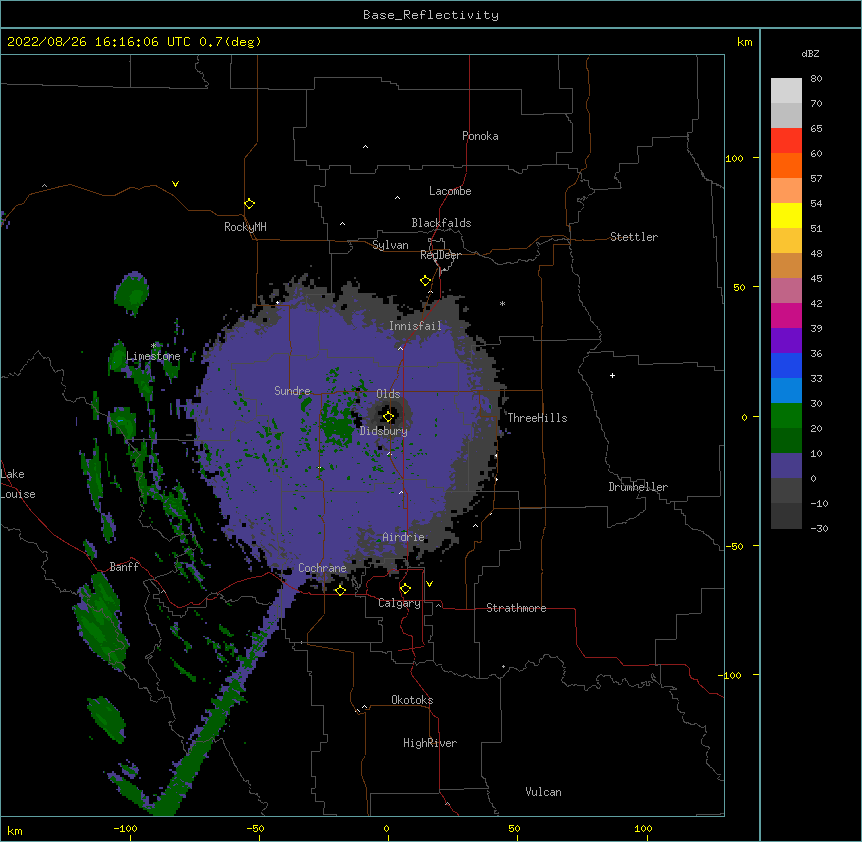The height and width of the screenshot is (842, 862).
Task: Select the km unit label at bottom left
Action: pos(15,830)
